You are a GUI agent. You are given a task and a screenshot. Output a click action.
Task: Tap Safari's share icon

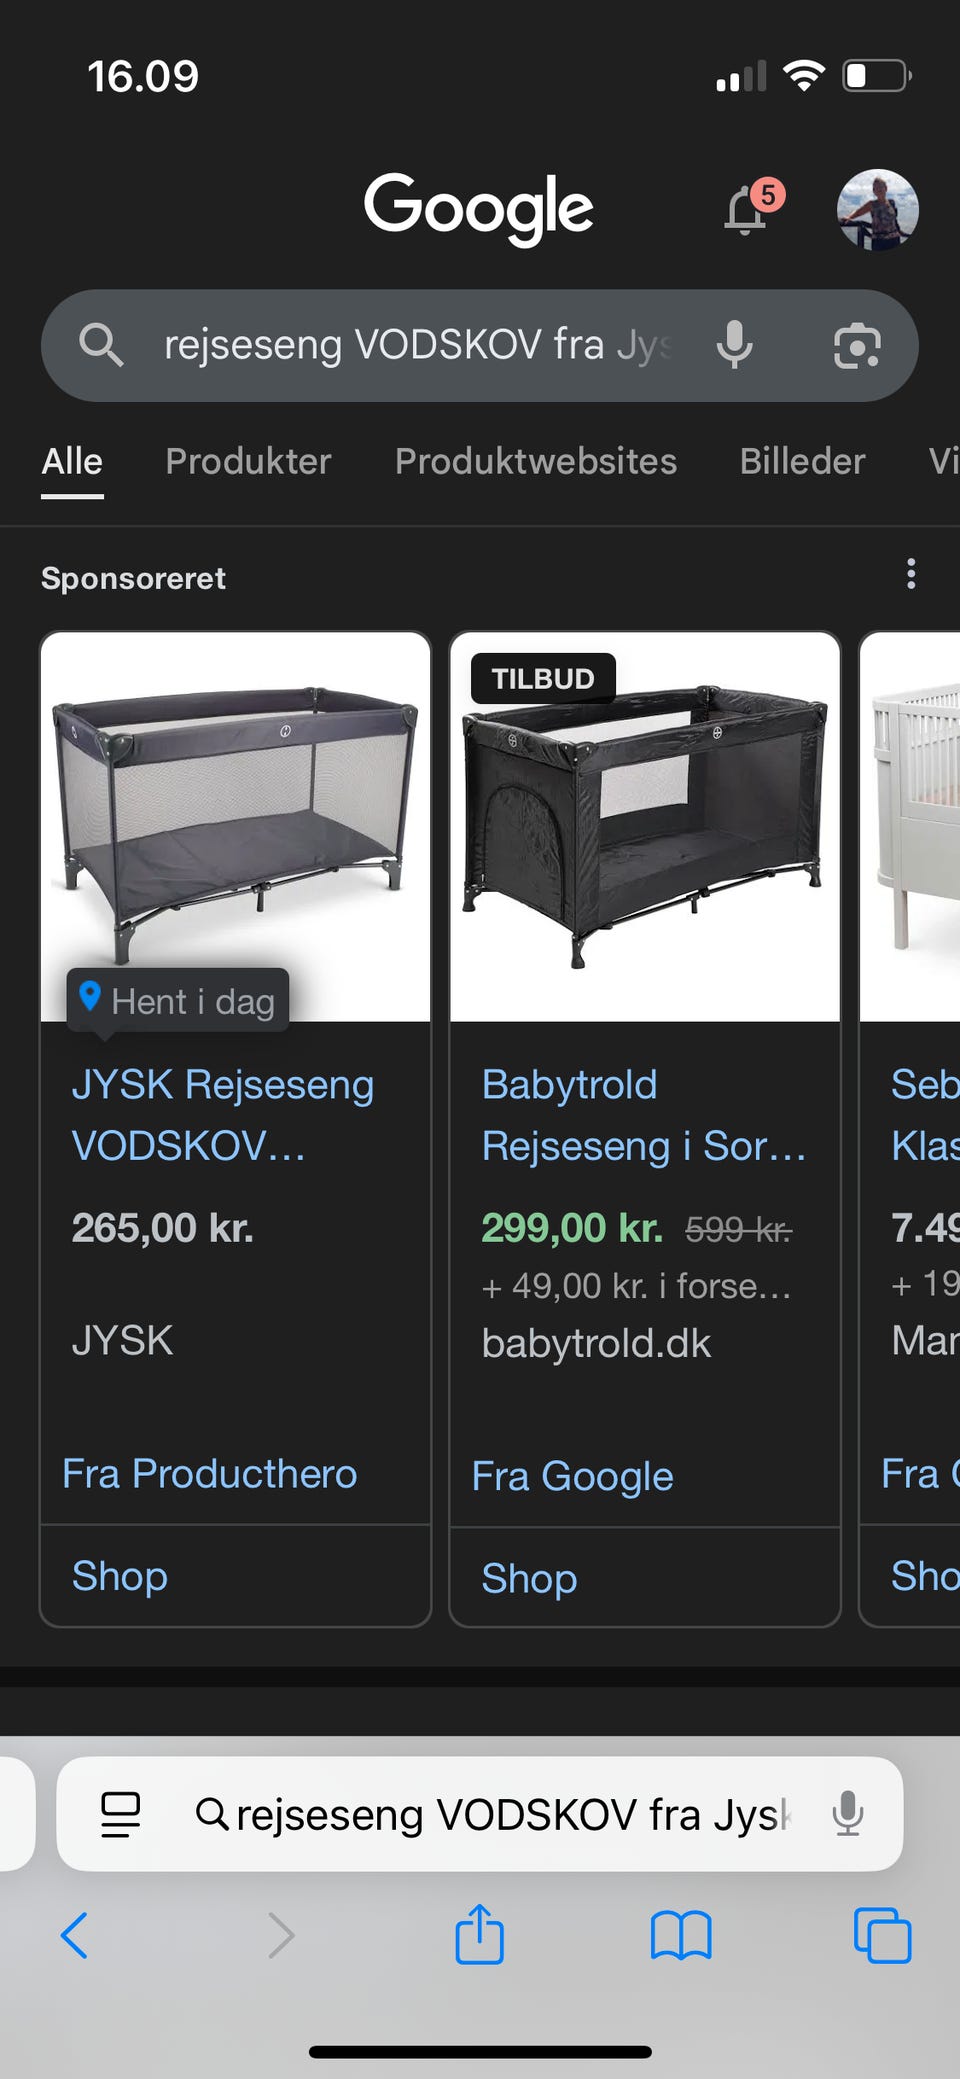tap(479, 1934)
